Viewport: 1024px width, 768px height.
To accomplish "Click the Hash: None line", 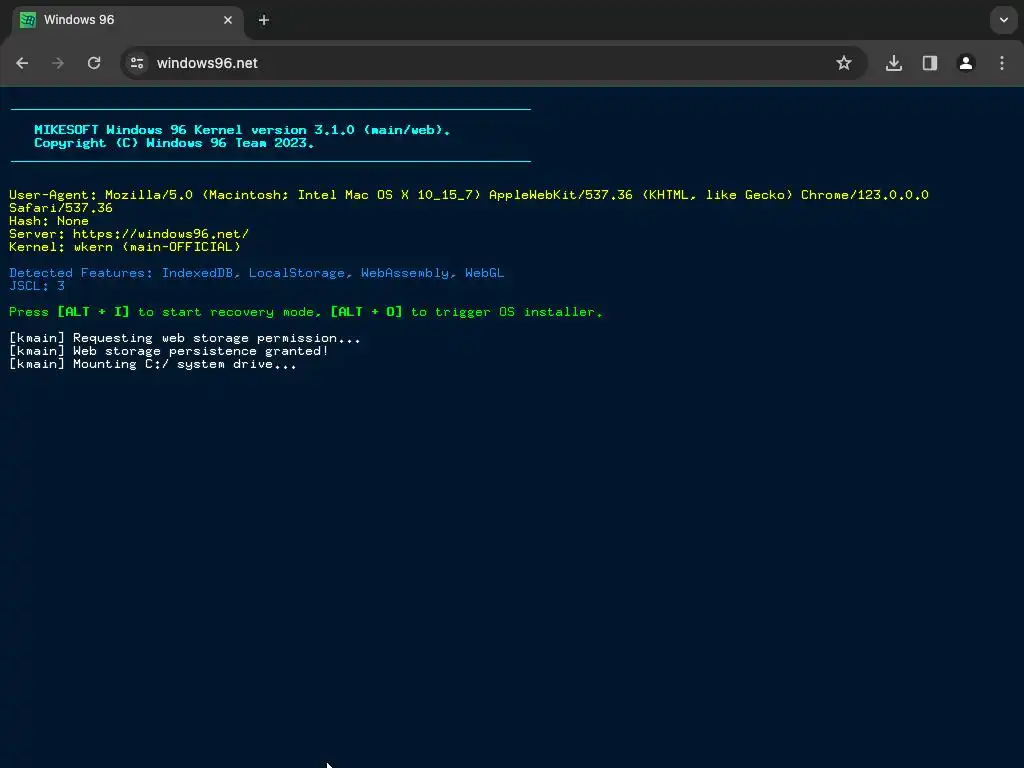I will tap(49, 221).
